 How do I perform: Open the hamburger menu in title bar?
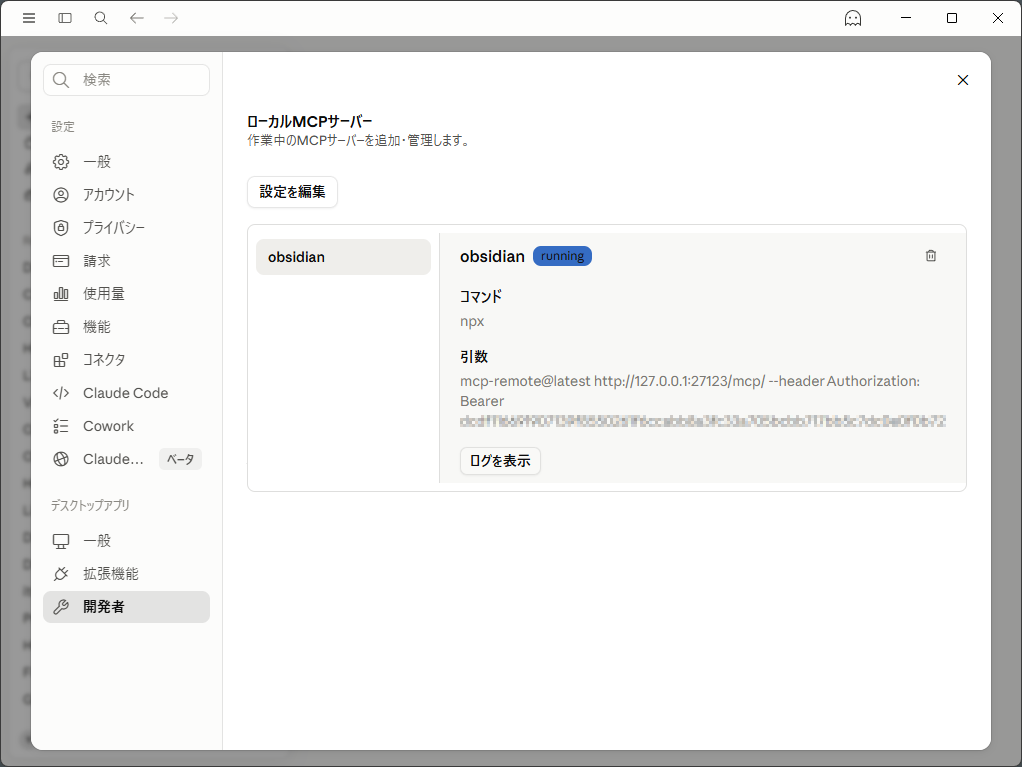click(x=29, y=18)
